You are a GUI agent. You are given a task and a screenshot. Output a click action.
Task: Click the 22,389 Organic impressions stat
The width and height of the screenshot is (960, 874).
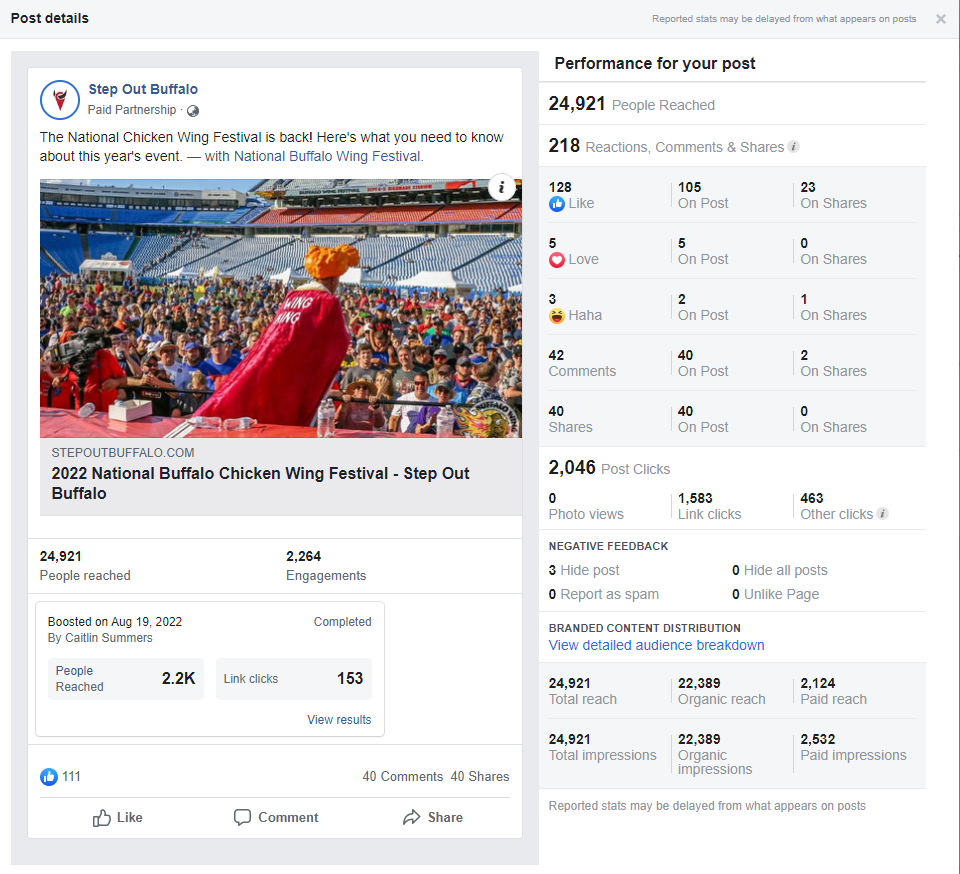point(714,754)
